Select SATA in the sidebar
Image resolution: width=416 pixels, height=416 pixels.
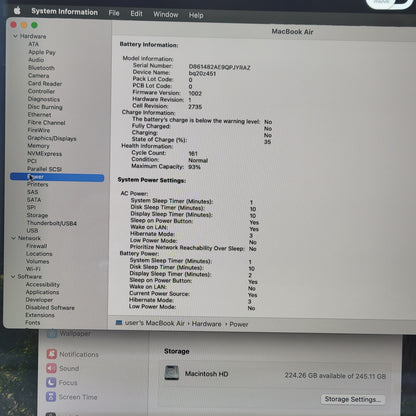coord(34,200)
